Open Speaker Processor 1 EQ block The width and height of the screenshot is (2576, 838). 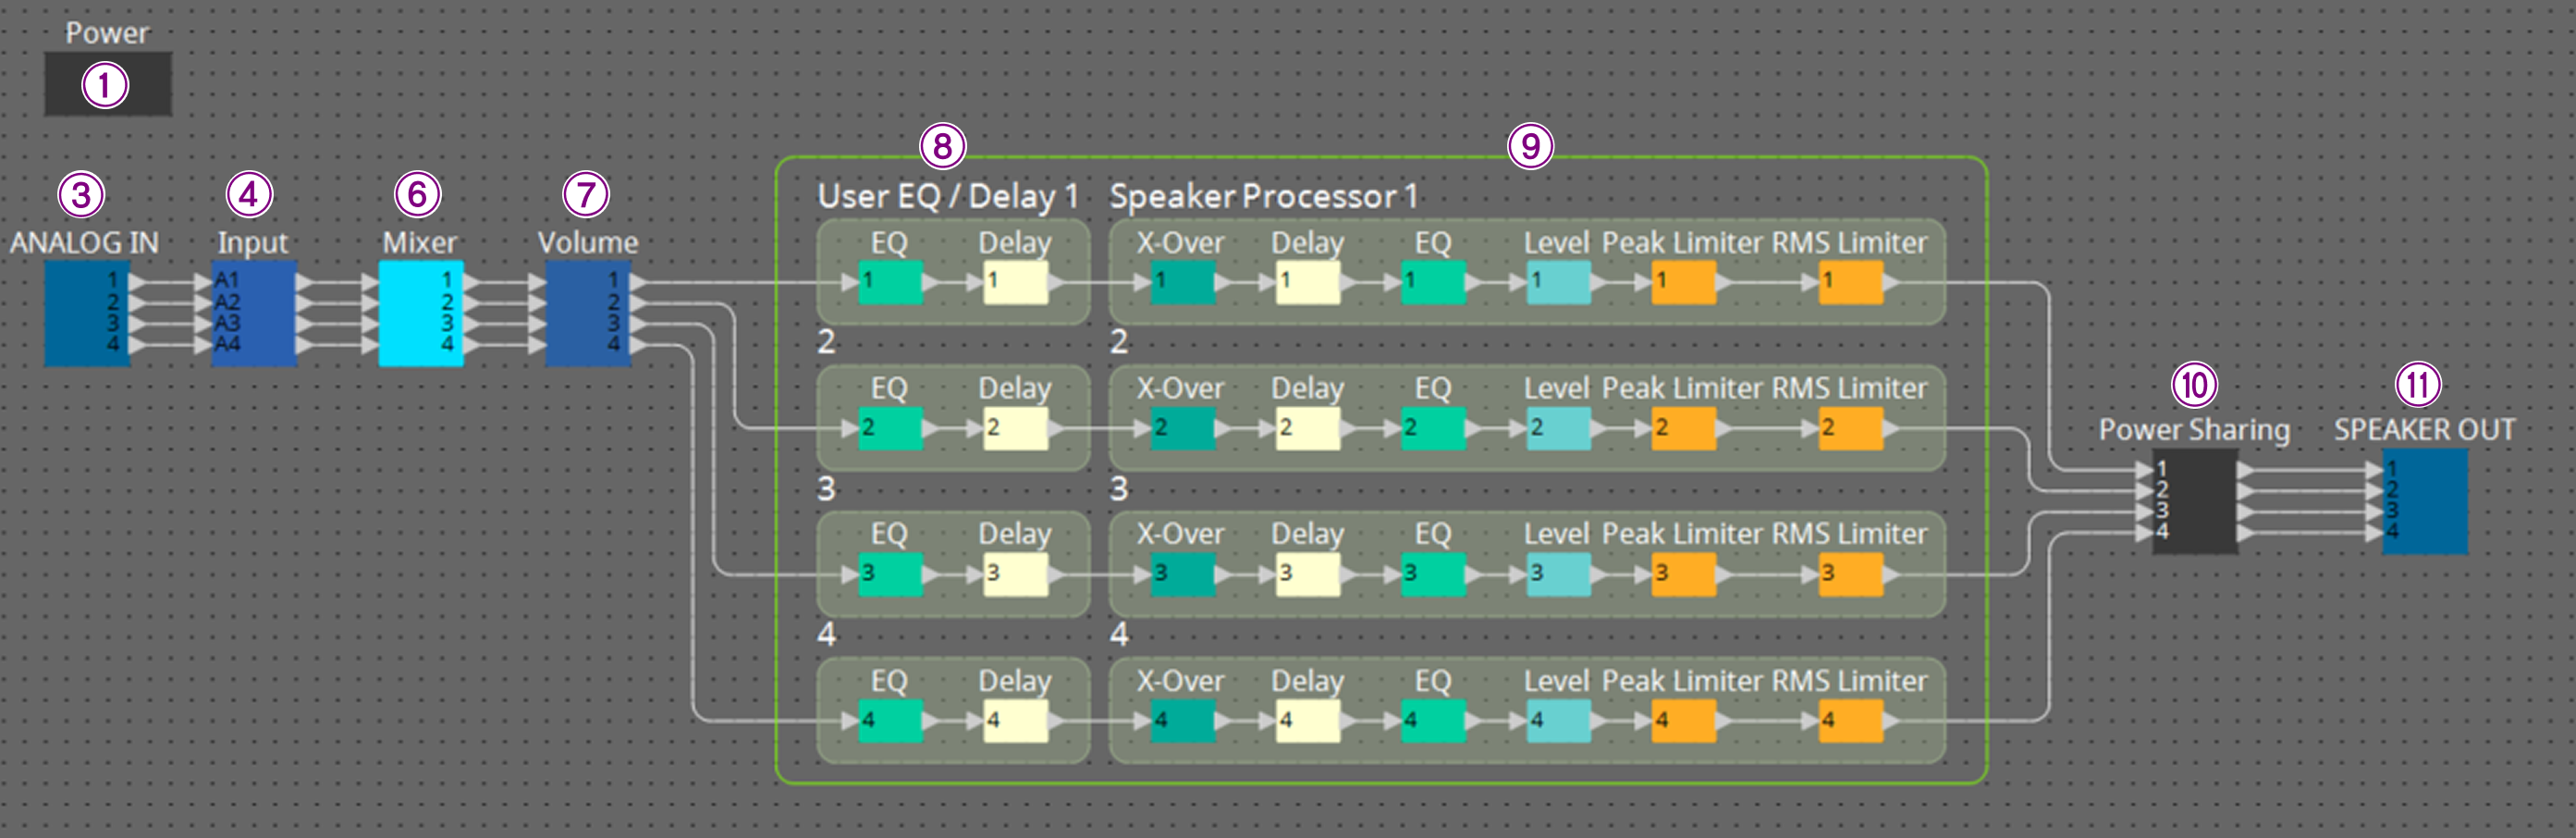(1433, 282)
